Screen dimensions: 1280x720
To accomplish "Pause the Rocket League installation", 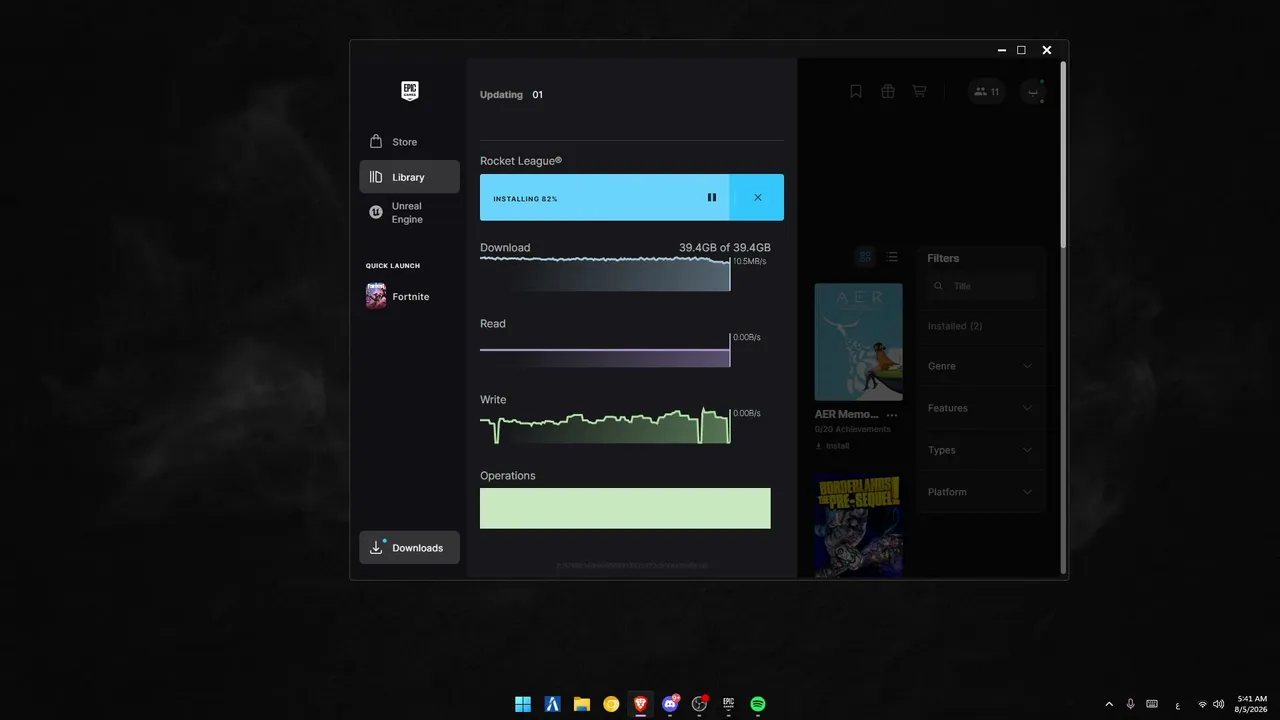I will pyautogui.click(x=712, y=198).
